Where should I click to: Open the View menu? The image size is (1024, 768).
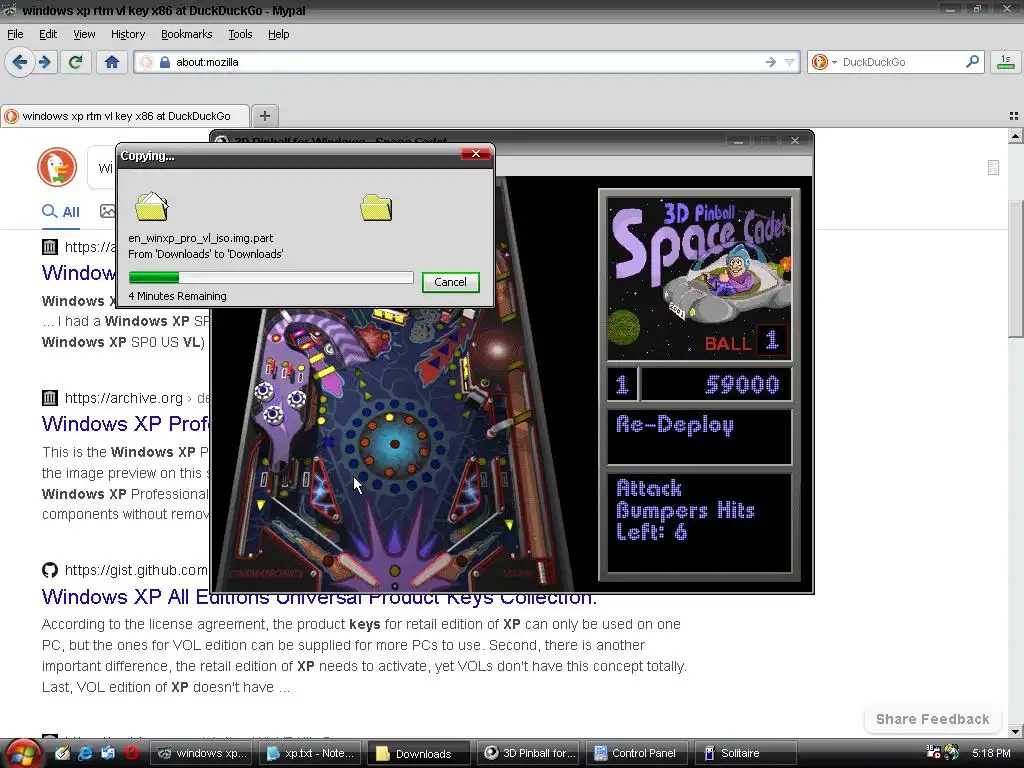(x=84, y=34)
